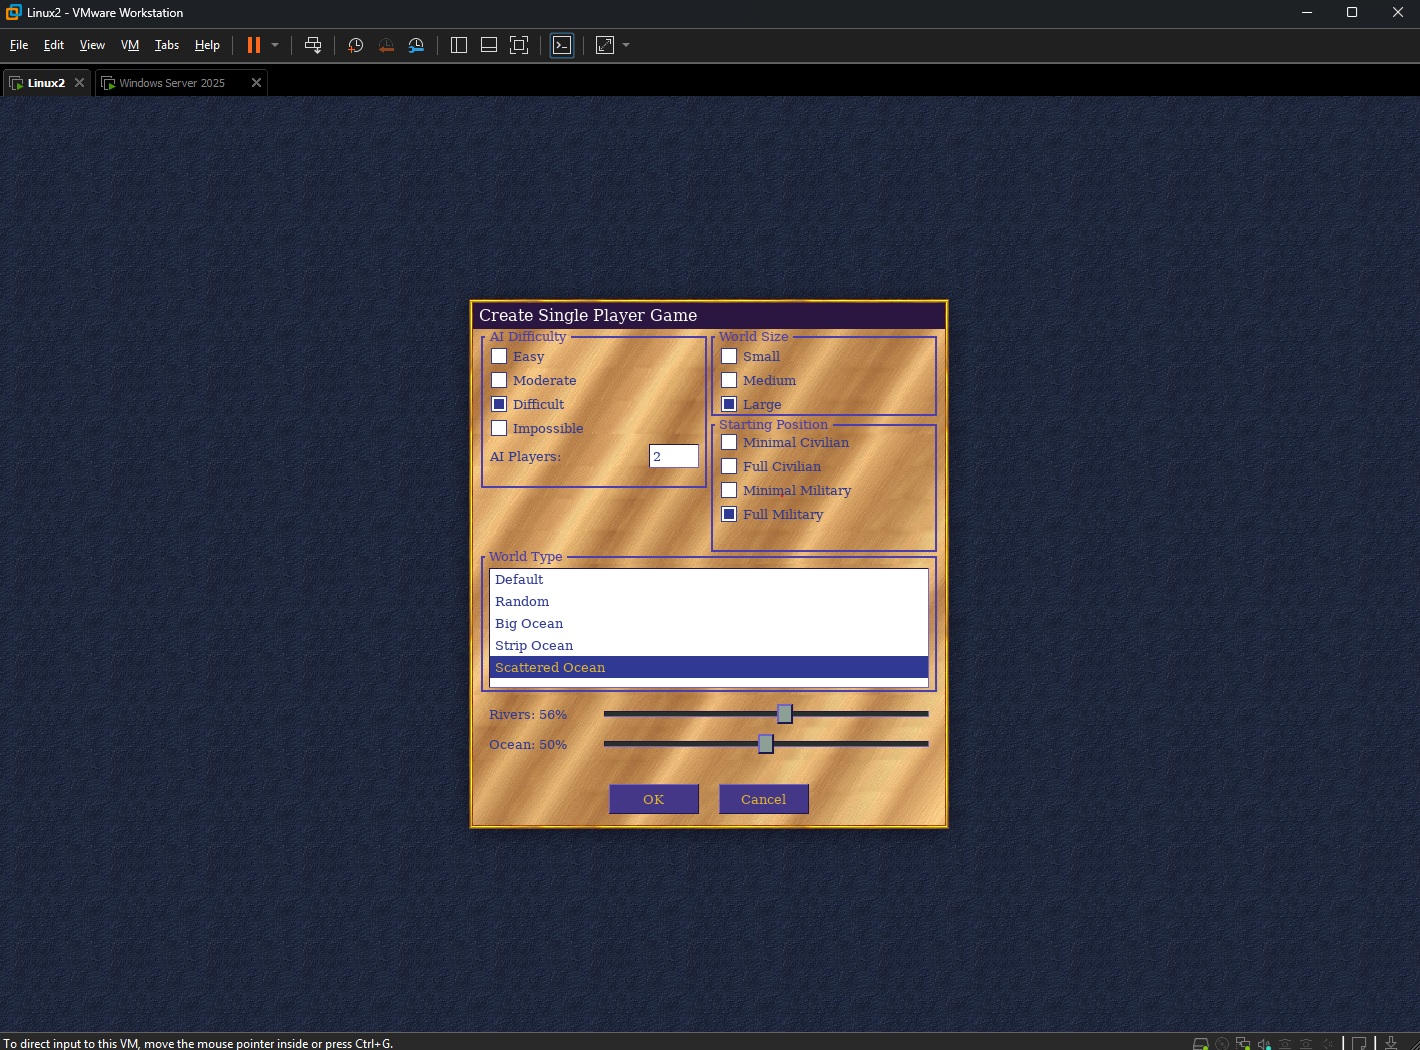Open the Edit menu

54,45
